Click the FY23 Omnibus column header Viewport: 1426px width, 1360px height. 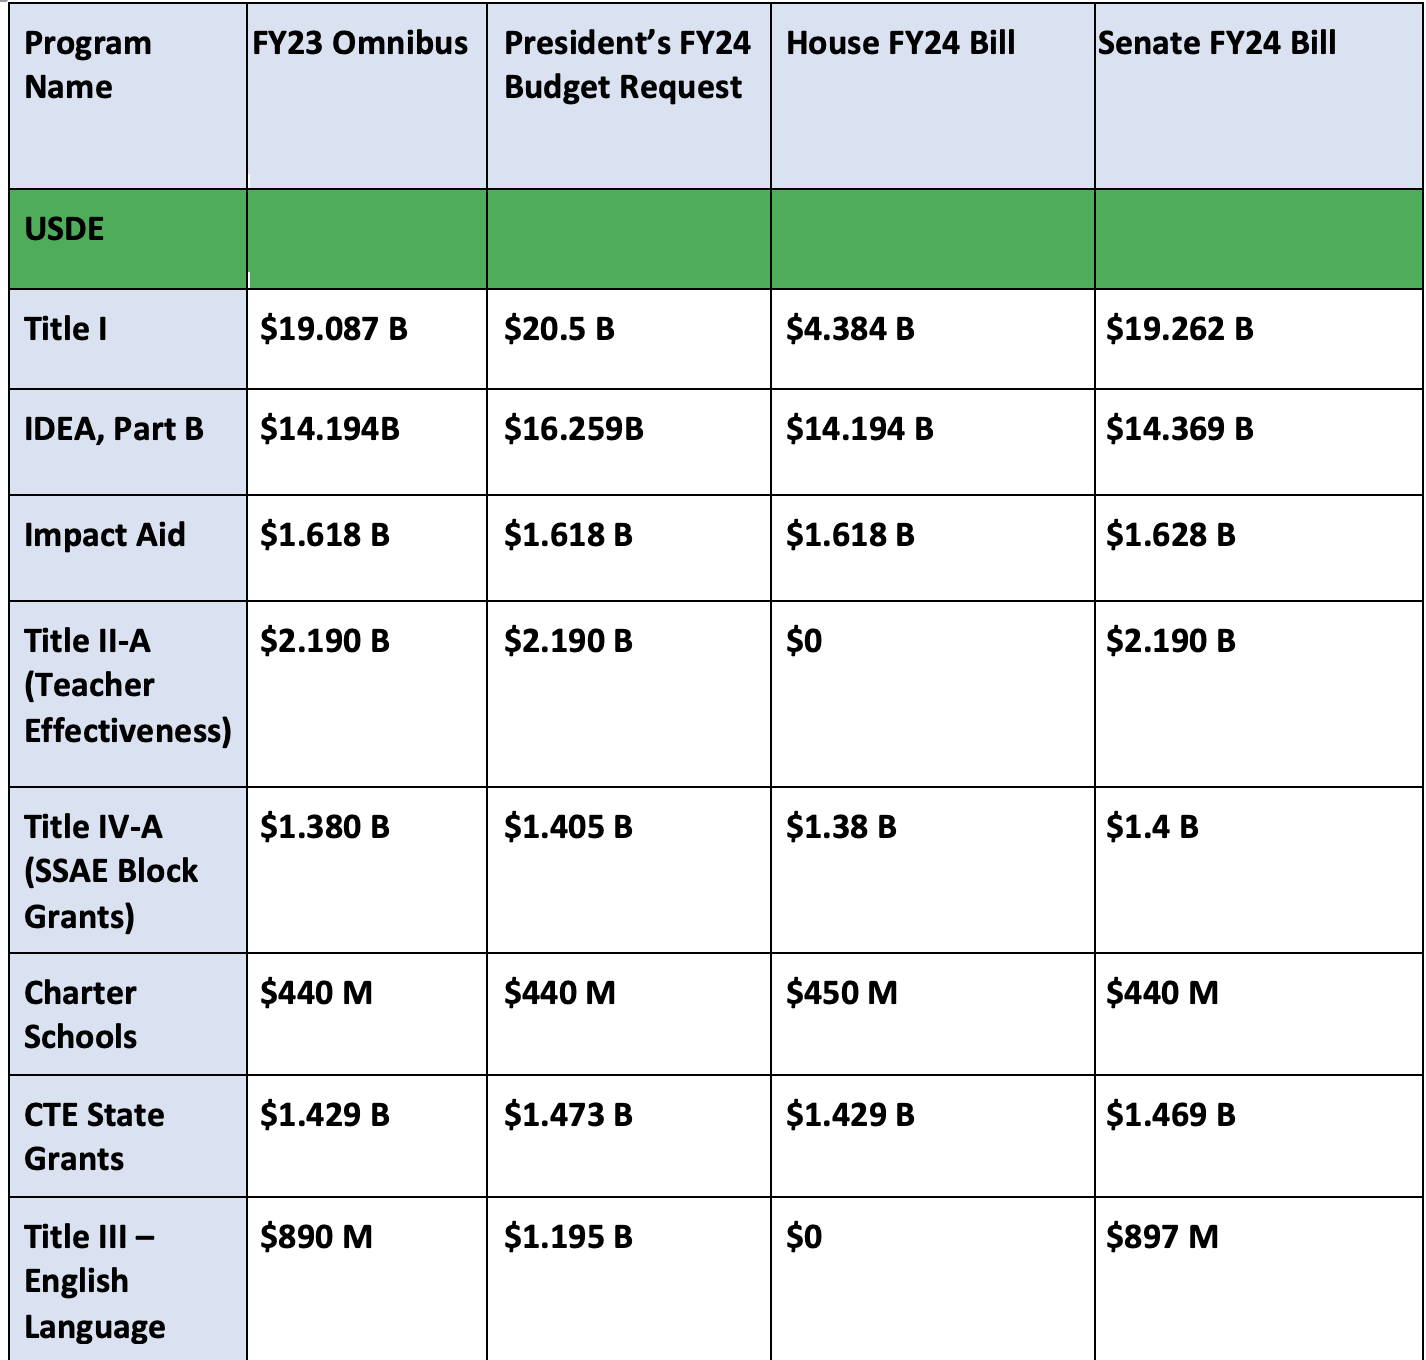[367, 96]
